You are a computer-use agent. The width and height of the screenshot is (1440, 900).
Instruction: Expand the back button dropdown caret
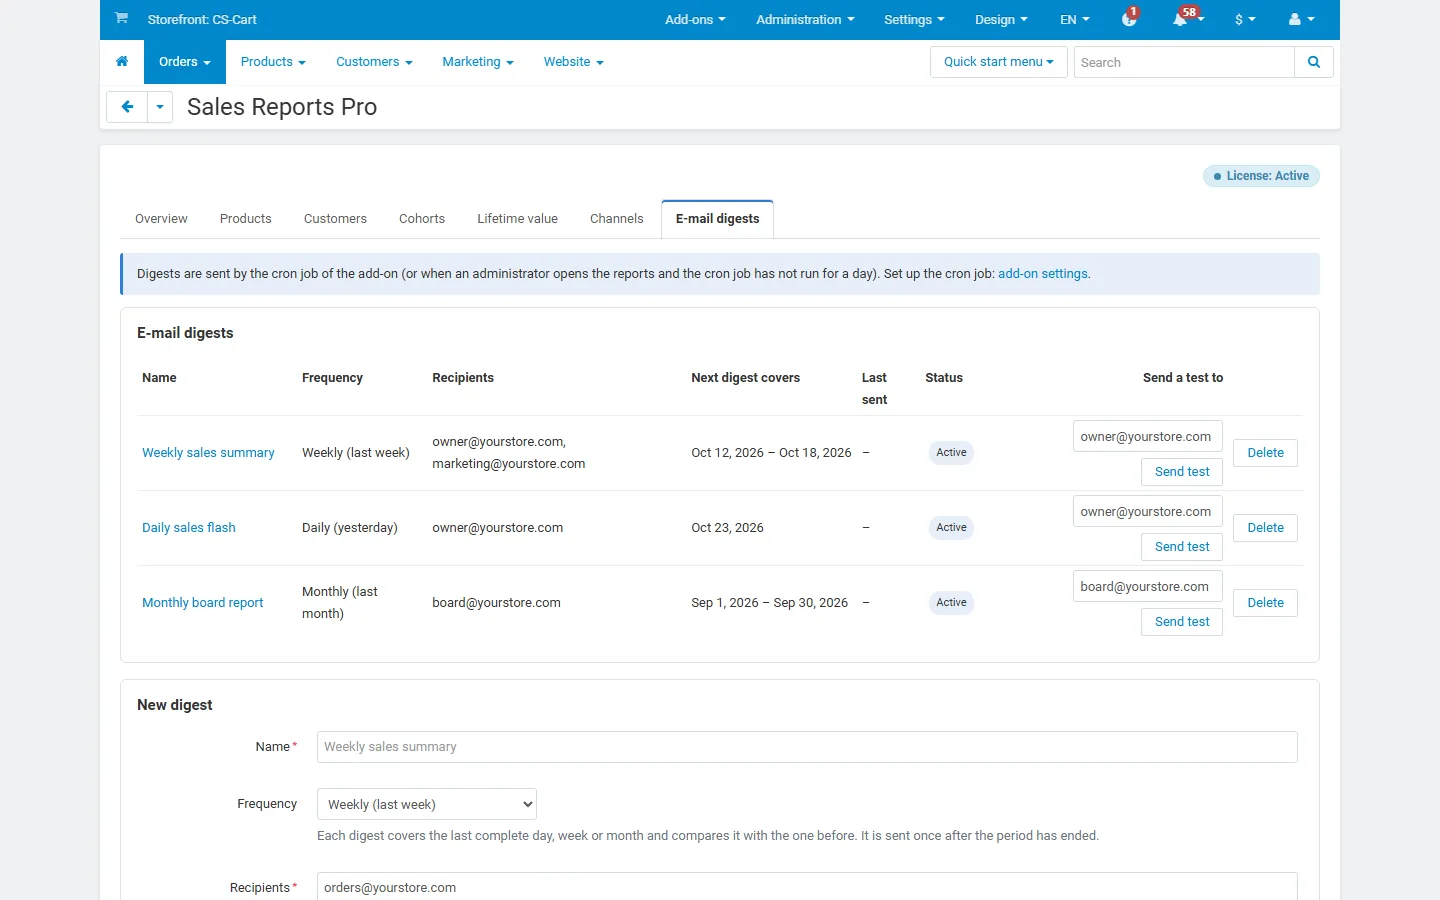(160, 107)
